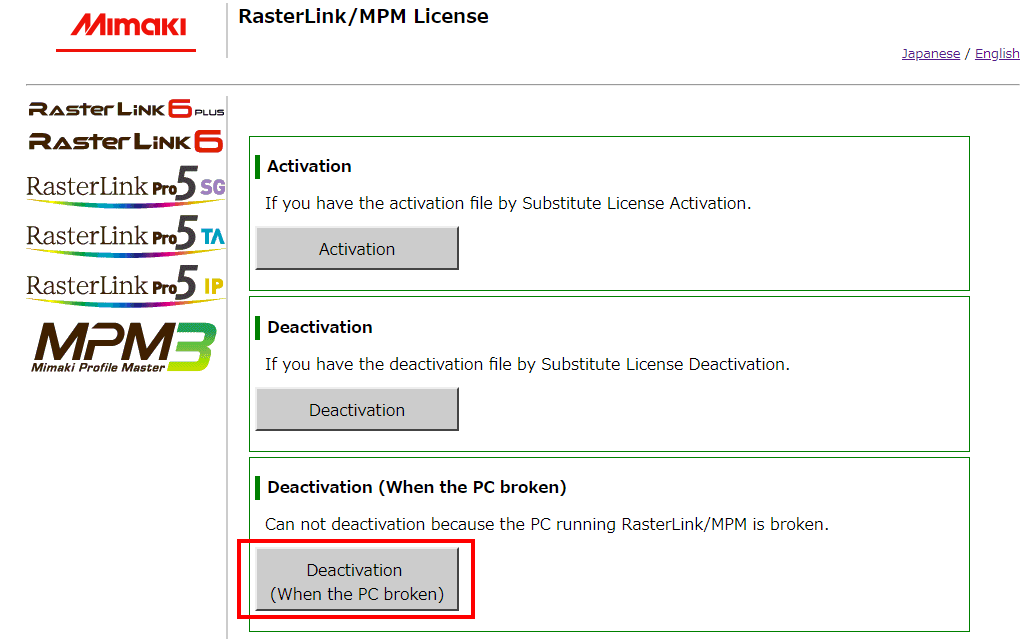
Task: Switch the page language to Japanese
Action: (x=931, y=53)
